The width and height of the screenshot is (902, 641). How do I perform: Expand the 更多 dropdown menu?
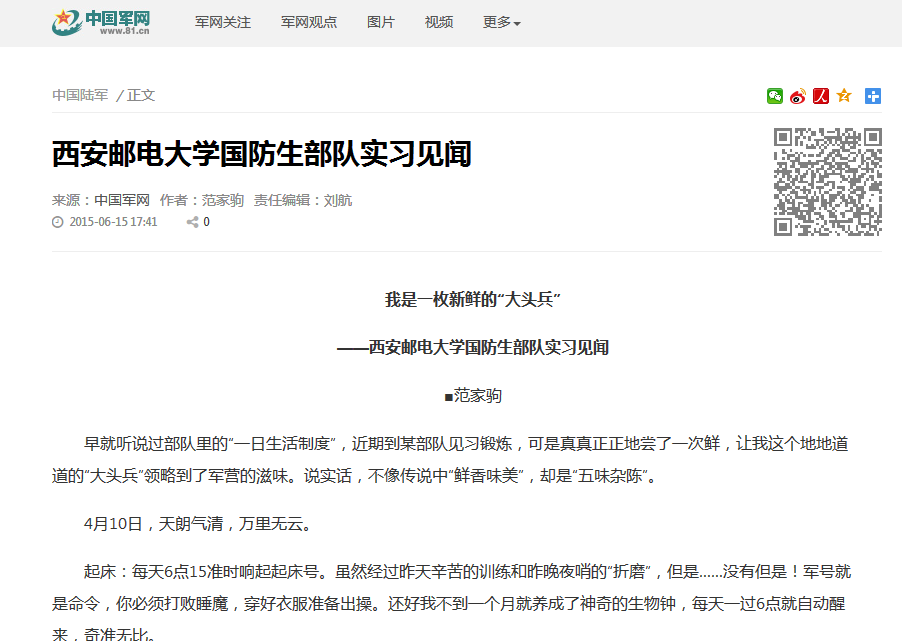click(501, 22)
